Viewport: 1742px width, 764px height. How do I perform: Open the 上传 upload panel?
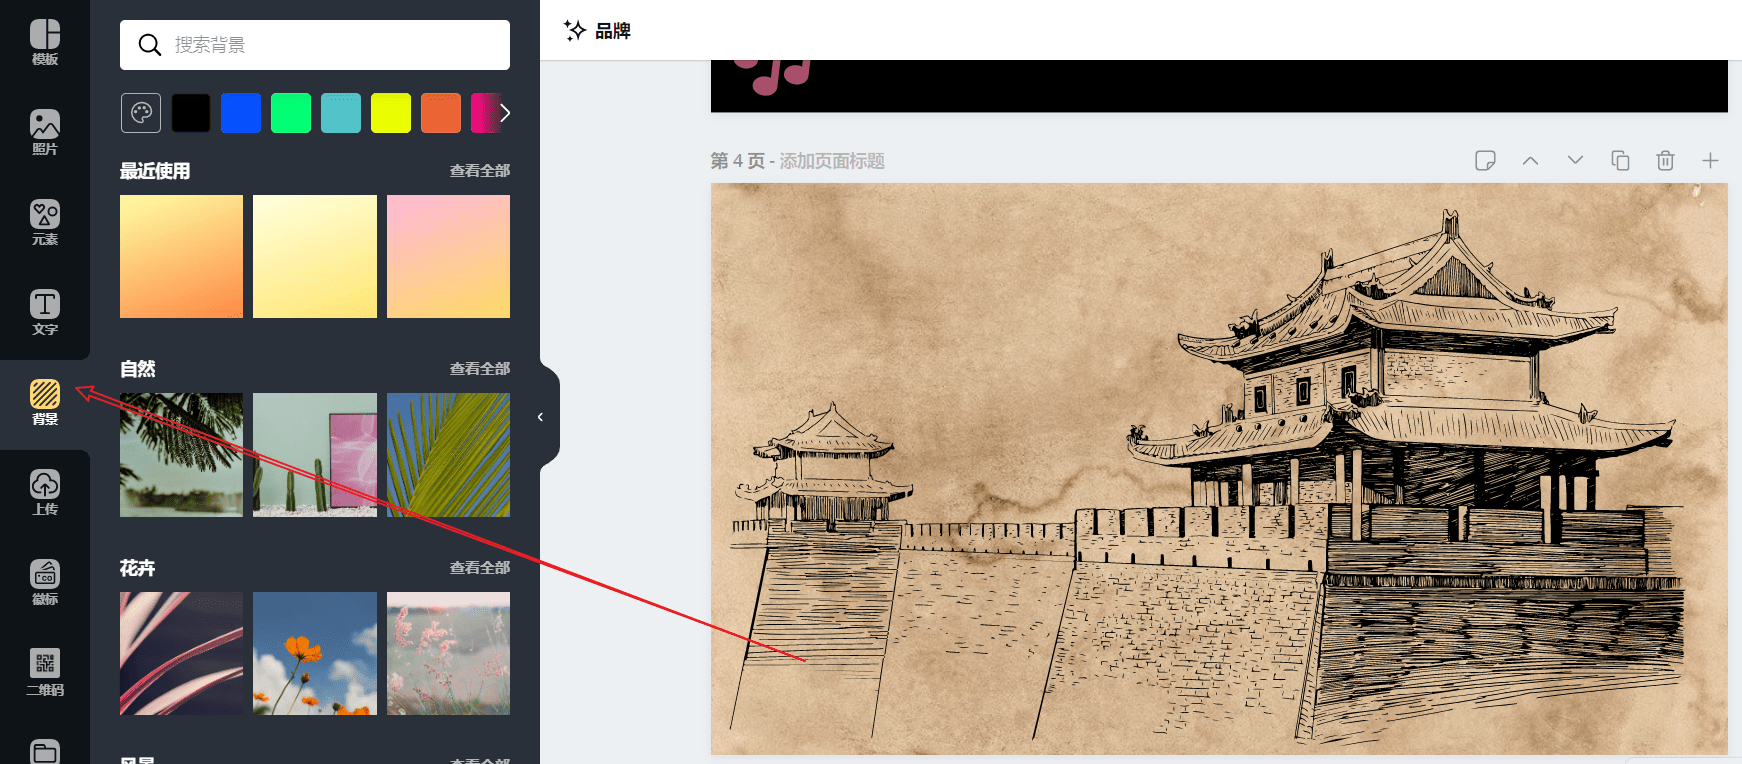(x=45, y=493)
